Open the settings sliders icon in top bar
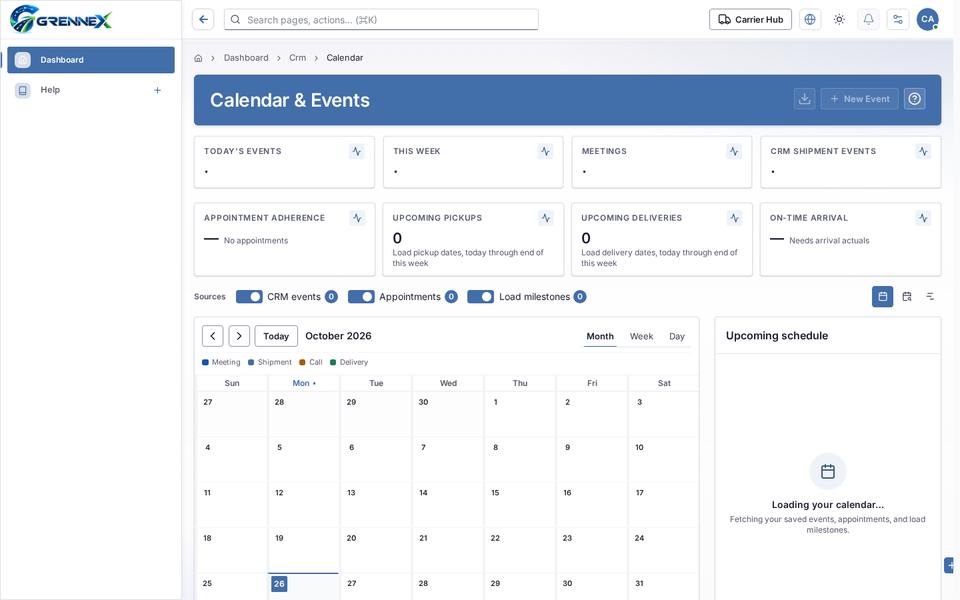Screen dimensions: 960x600 pyautogui.click(x=898, y=20)
